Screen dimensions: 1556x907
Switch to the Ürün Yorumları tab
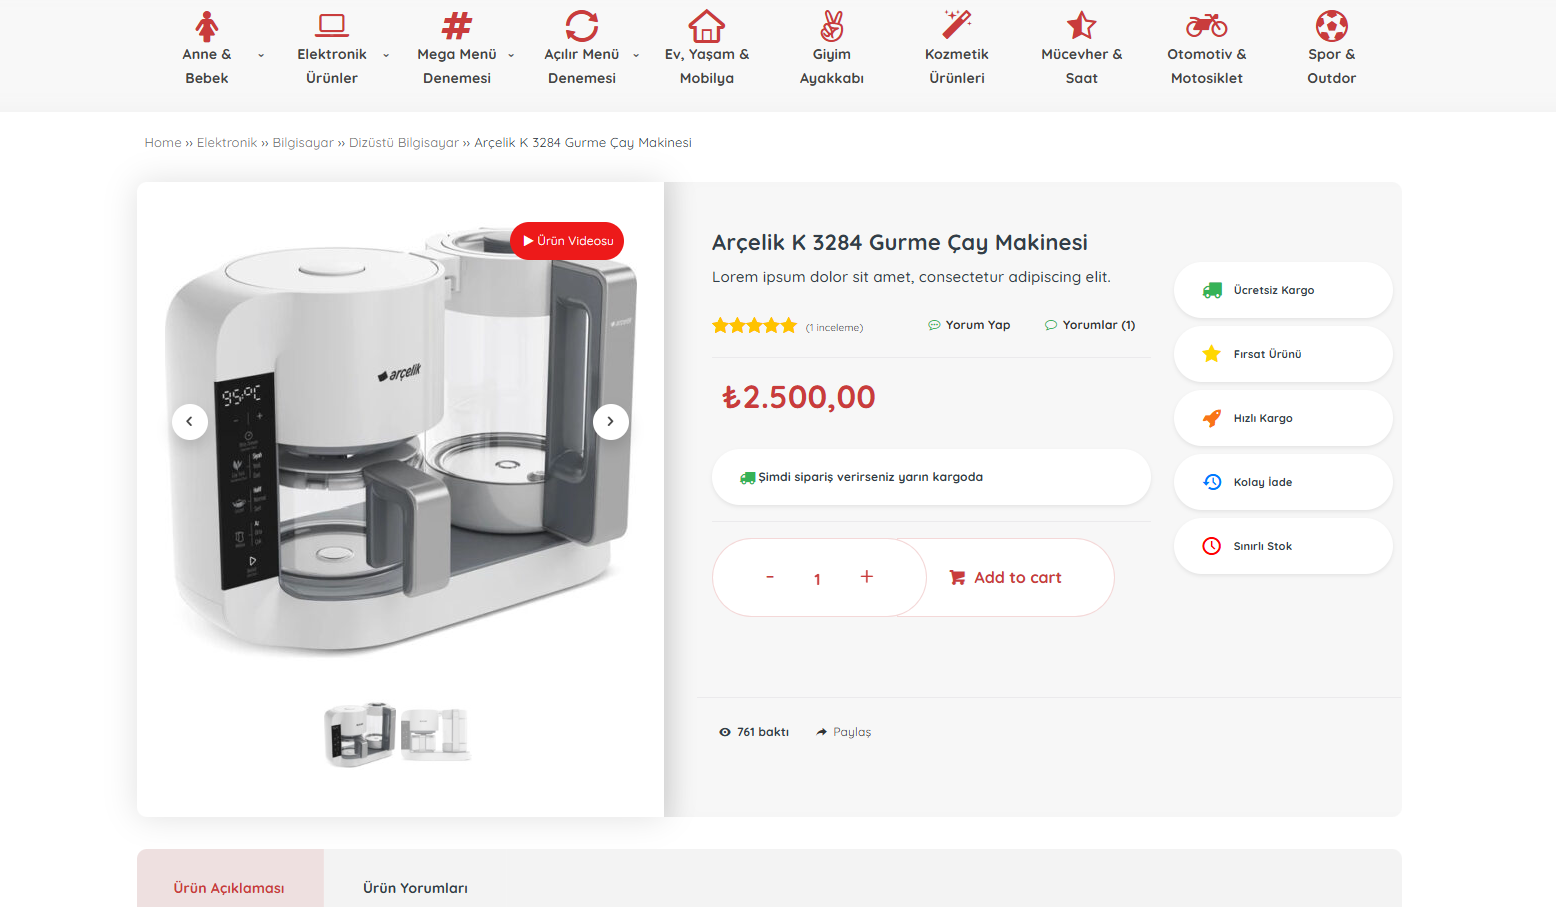(x=415, y=888)
